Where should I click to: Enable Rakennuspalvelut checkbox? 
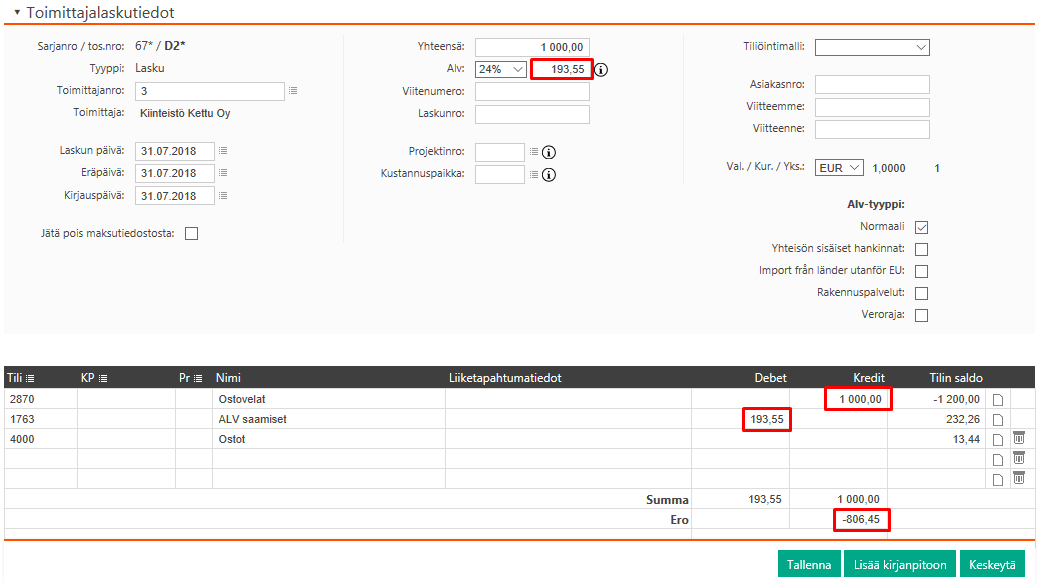click(922, 294)
